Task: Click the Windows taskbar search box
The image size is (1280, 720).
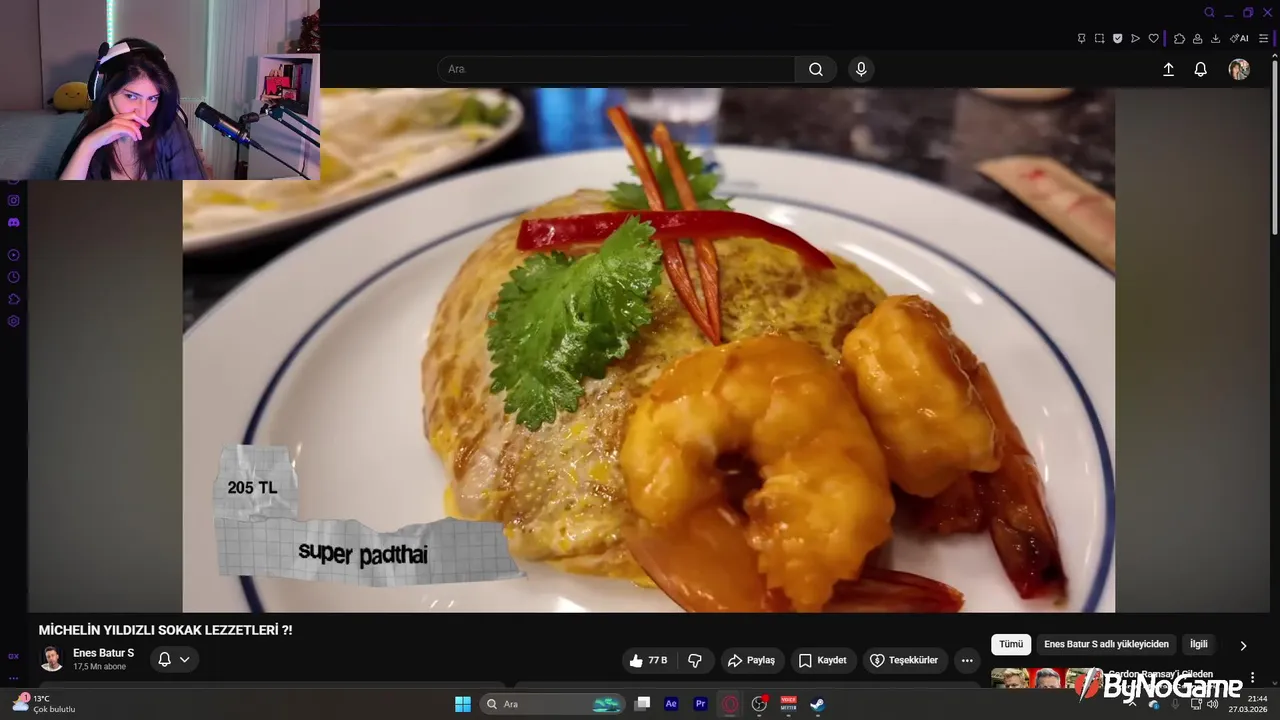Action: pos(553,704)
